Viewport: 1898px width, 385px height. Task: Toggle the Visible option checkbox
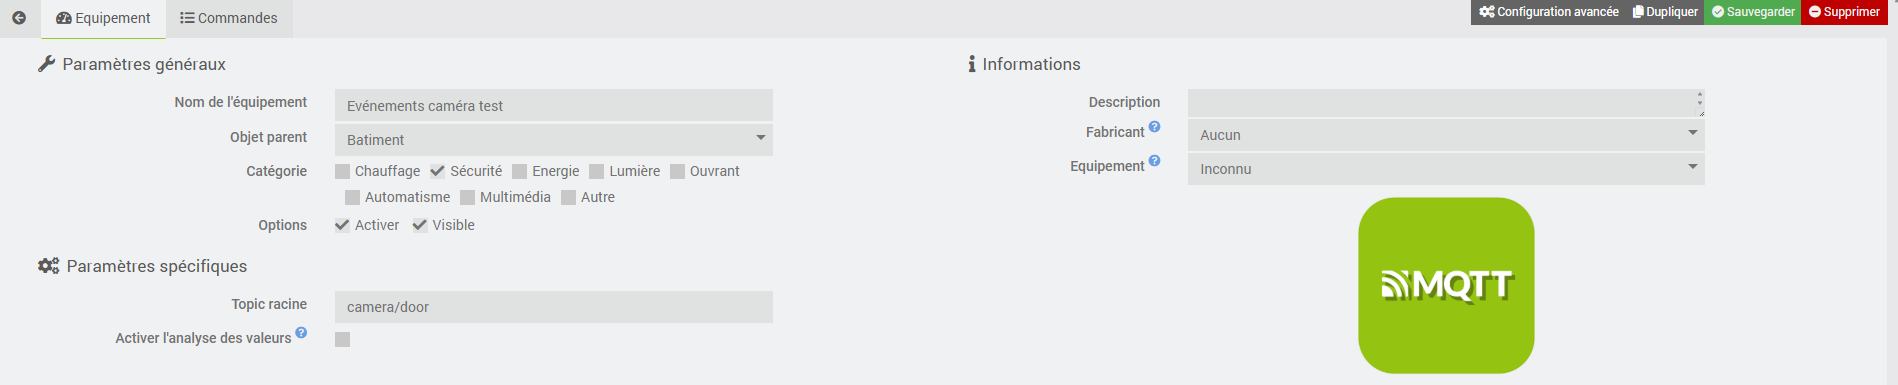click(420, 225)
